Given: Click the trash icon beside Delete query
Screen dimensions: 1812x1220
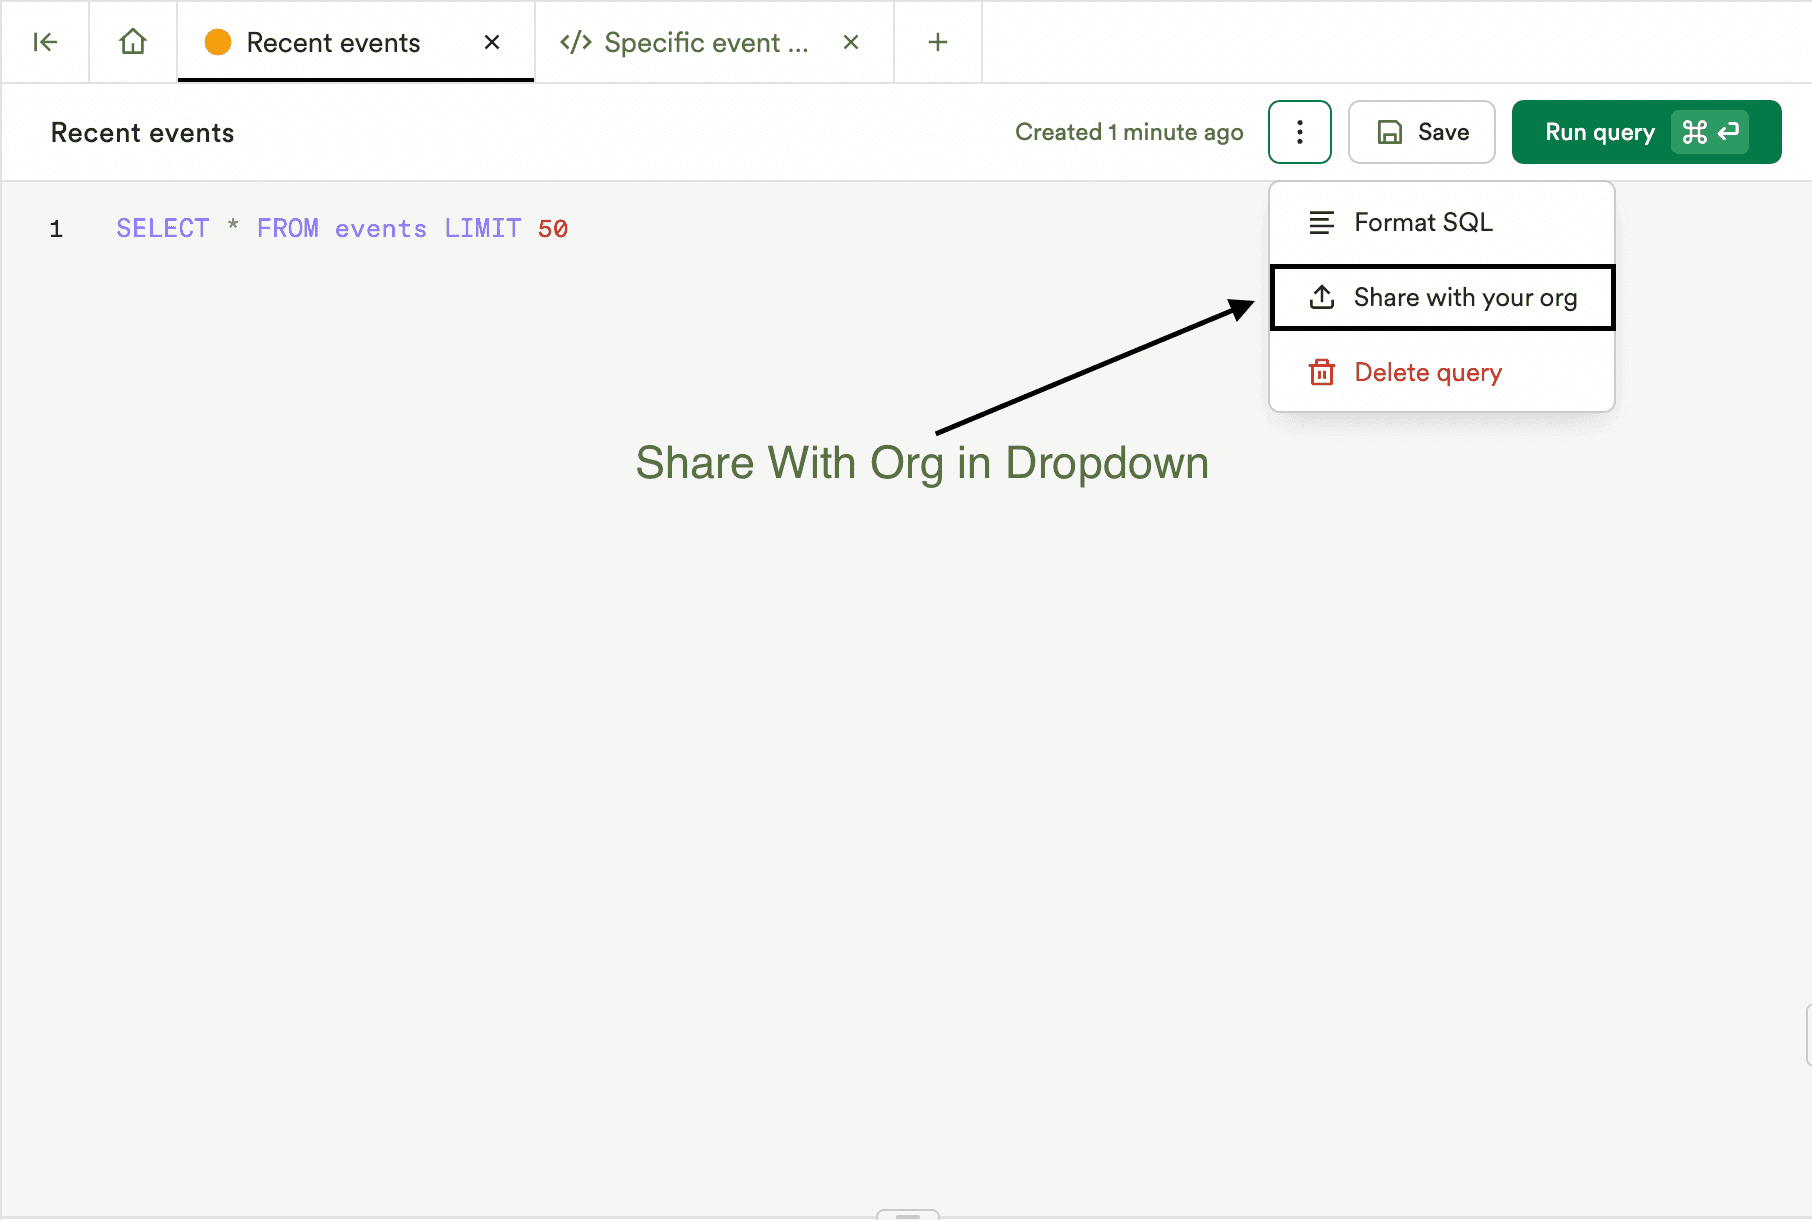Looking at the screenshot, I should (x=1321, y=372).
